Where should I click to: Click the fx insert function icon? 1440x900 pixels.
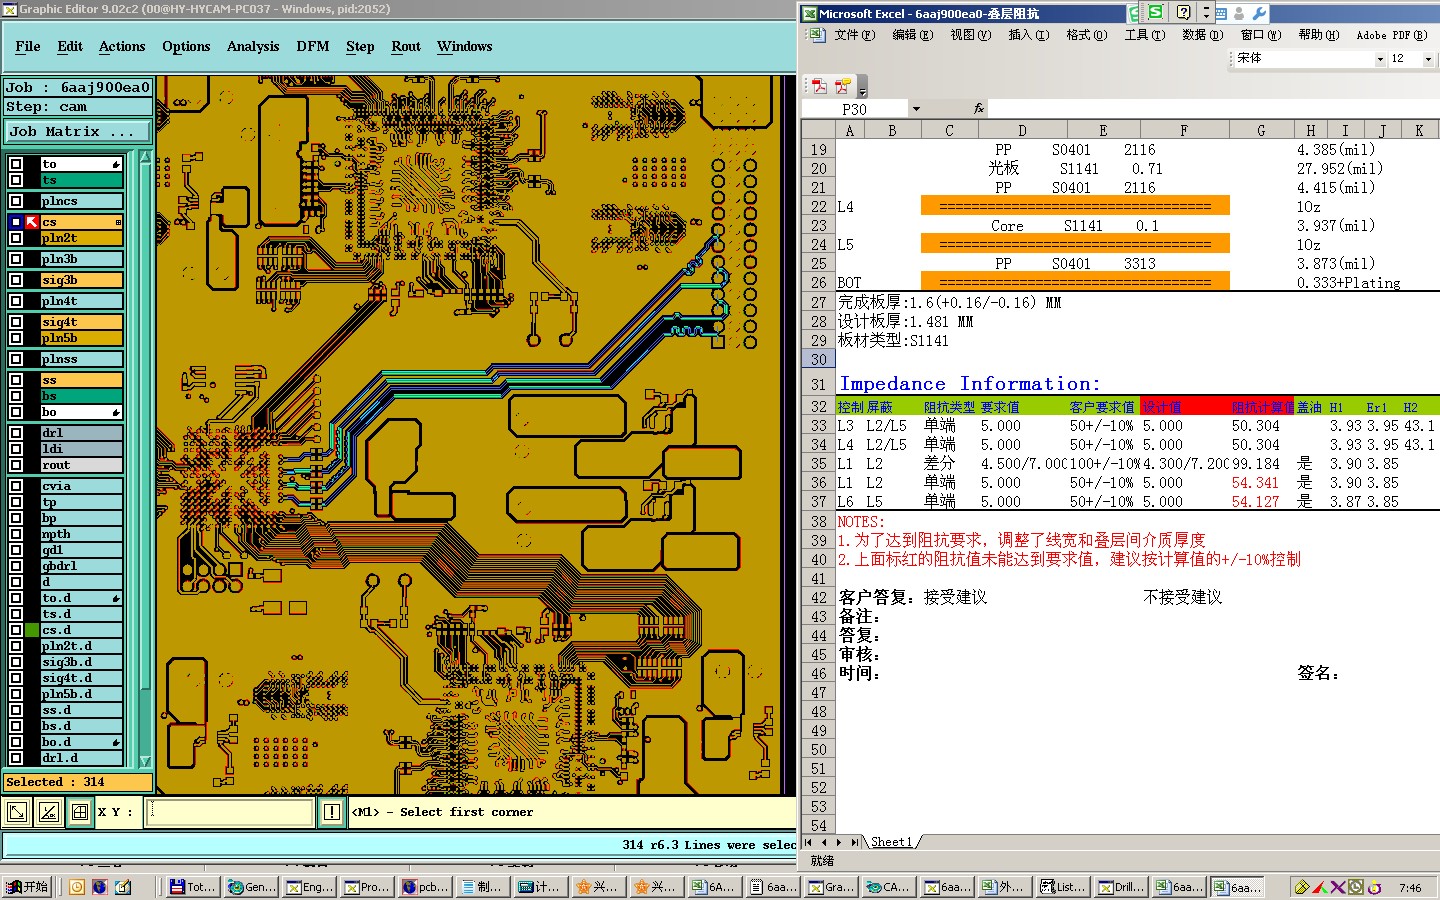click(978, 108)
